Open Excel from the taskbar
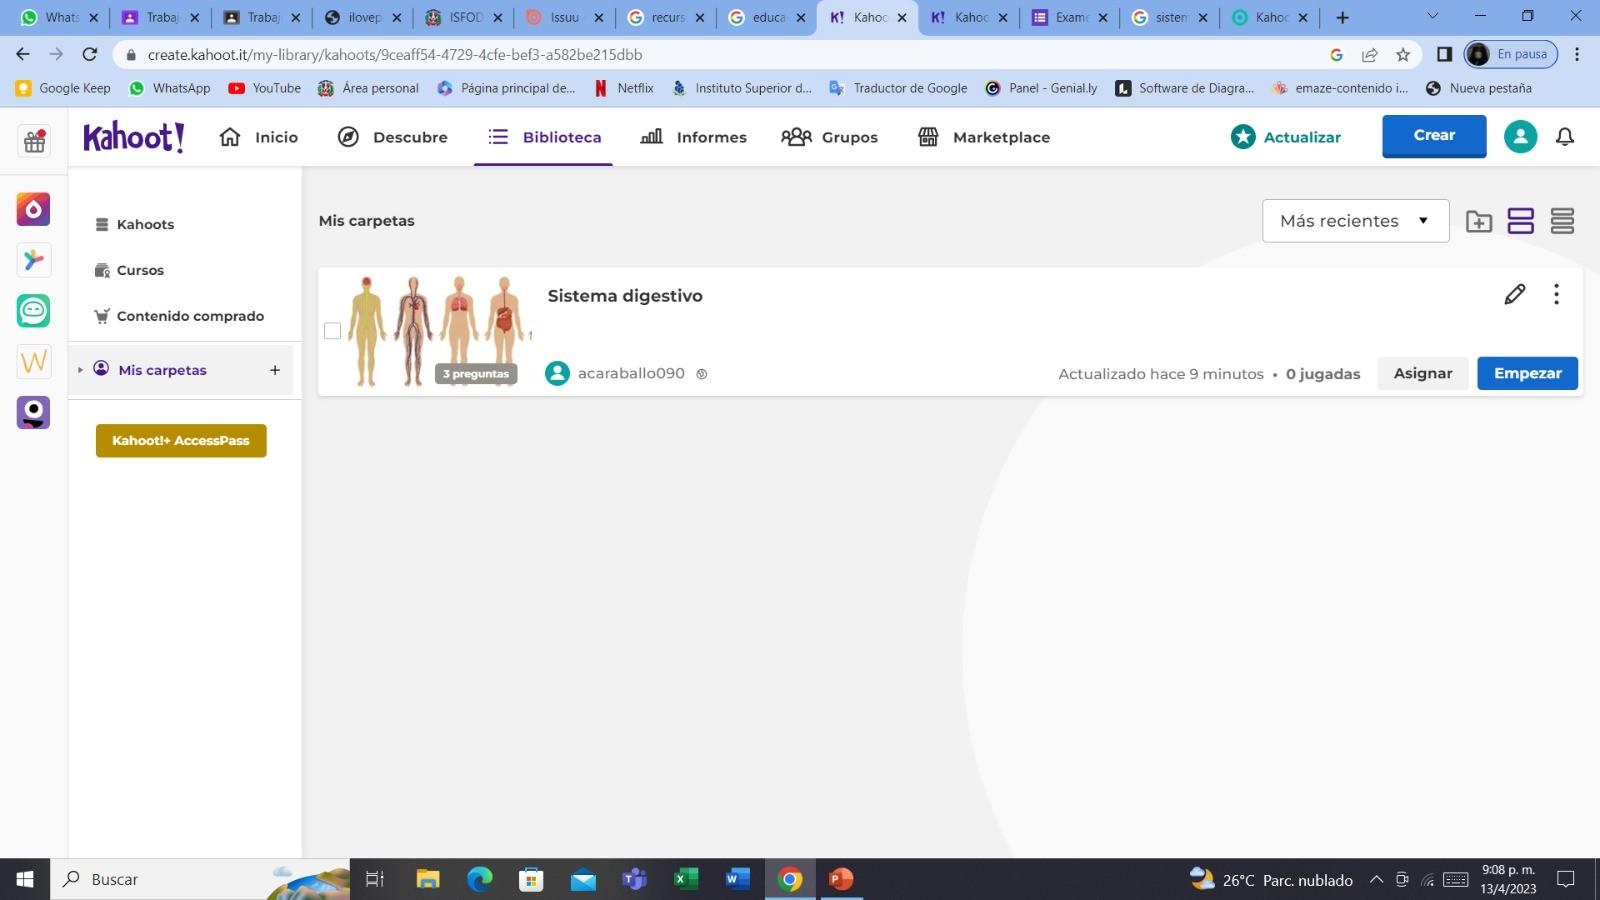The width and height of the screenshot is (1600, 900). (686, 879)
